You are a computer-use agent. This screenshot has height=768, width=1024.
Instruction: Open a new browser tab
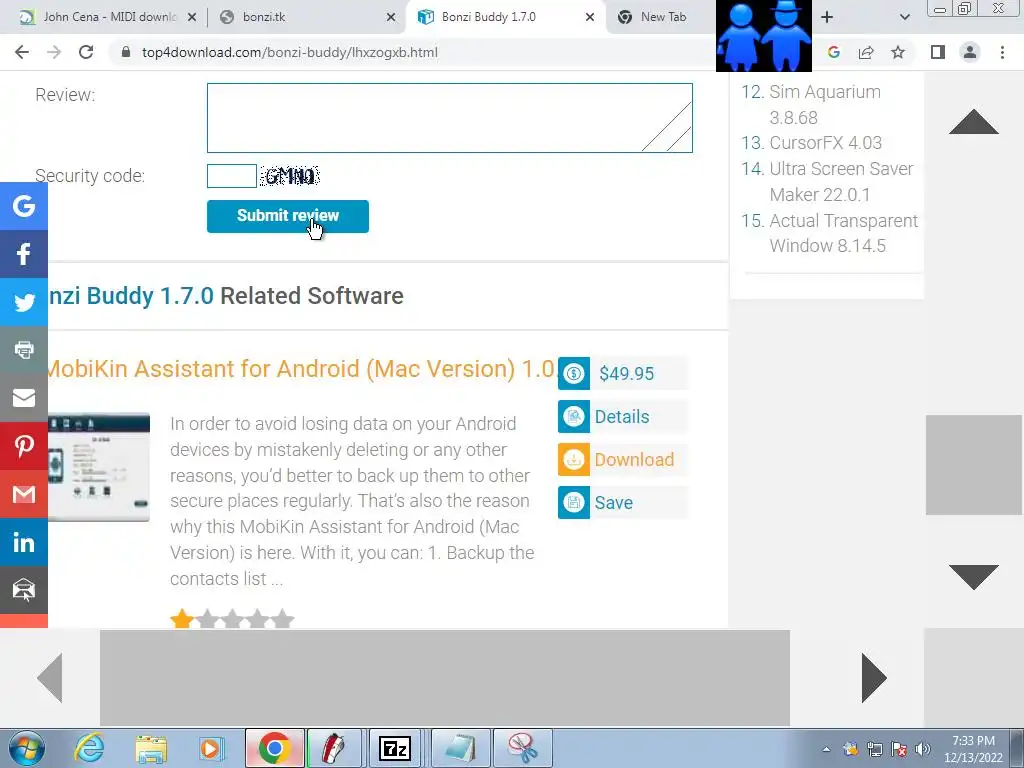coord(827,17)
